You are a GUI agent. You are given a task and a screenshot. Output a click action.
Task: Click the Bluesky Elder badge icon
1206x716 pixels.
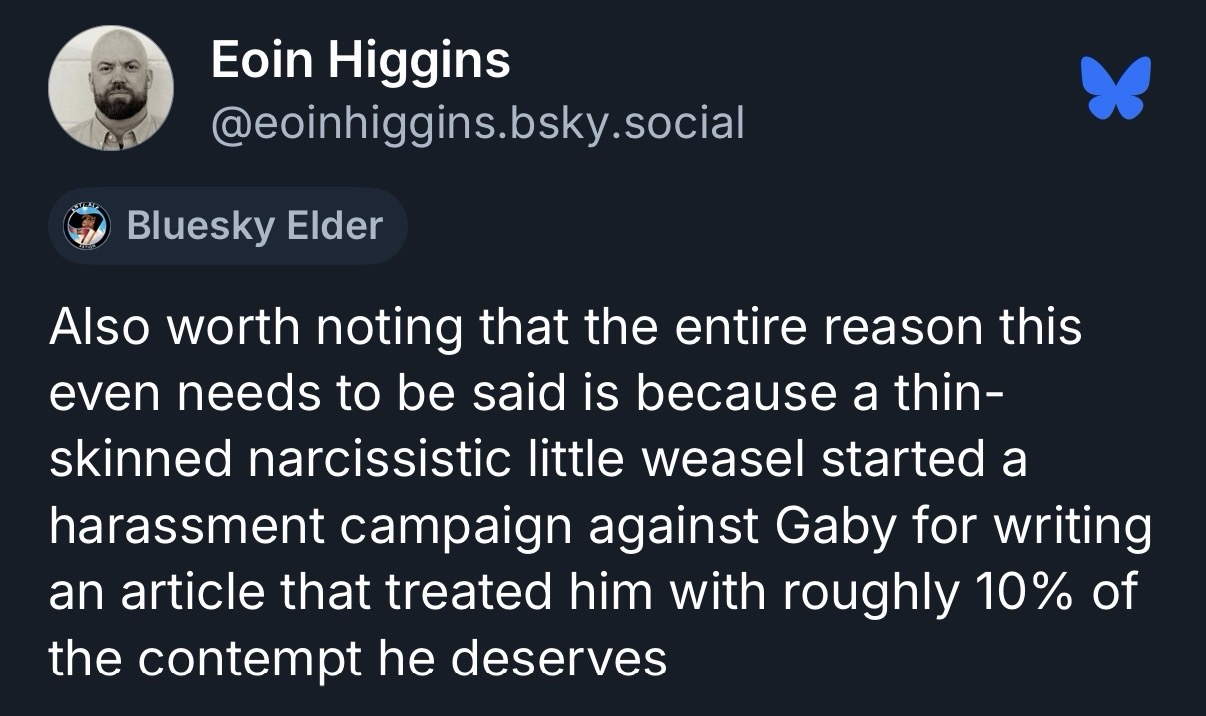point(85,225)
